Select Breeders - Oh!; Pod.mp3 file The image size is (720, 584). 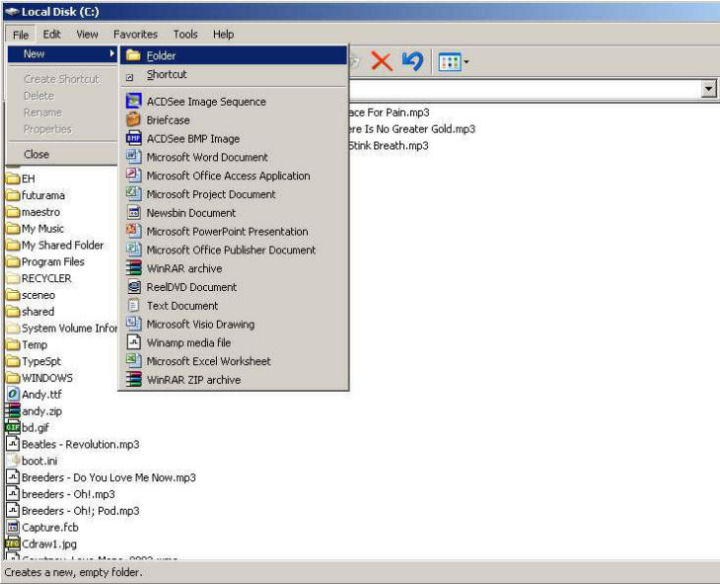(x=73, y=511)
